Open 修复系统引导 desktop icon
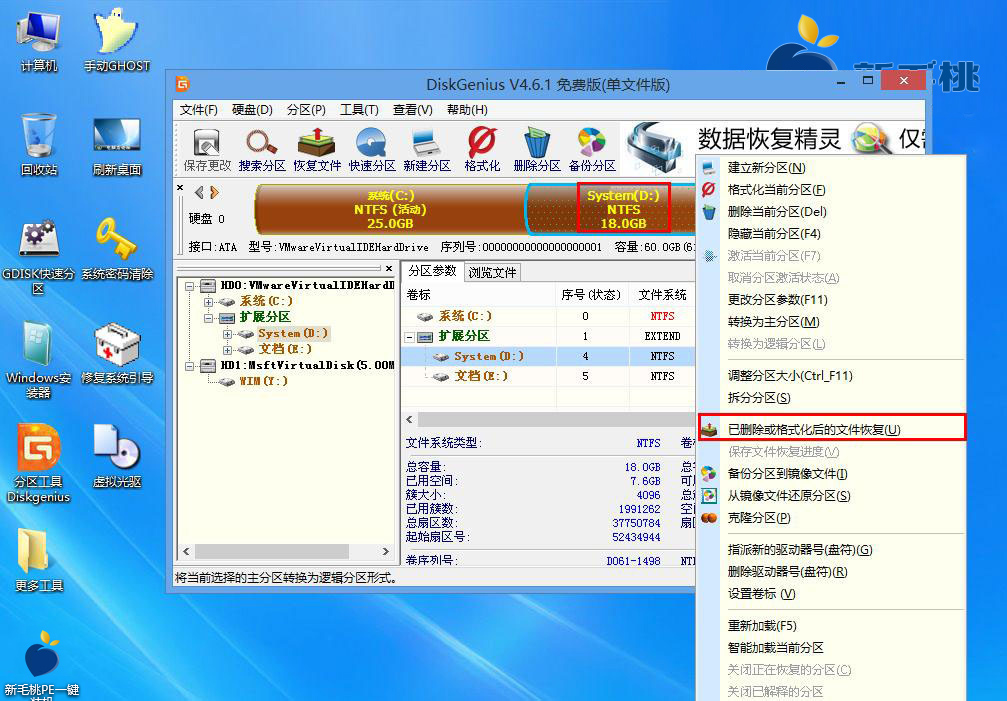Image resolution: width=1007 pixels, height=701 pixels. click(x=116, y=353)
